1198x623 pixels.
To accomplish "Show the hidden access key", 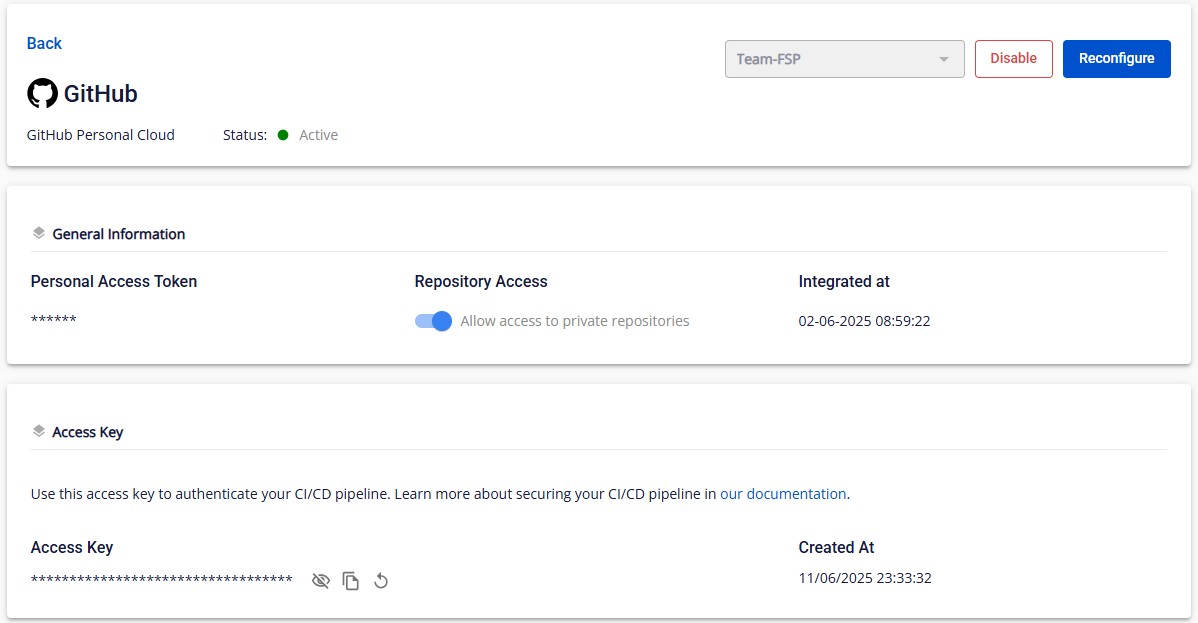I will pyautogui.click(x=320, y=580).
